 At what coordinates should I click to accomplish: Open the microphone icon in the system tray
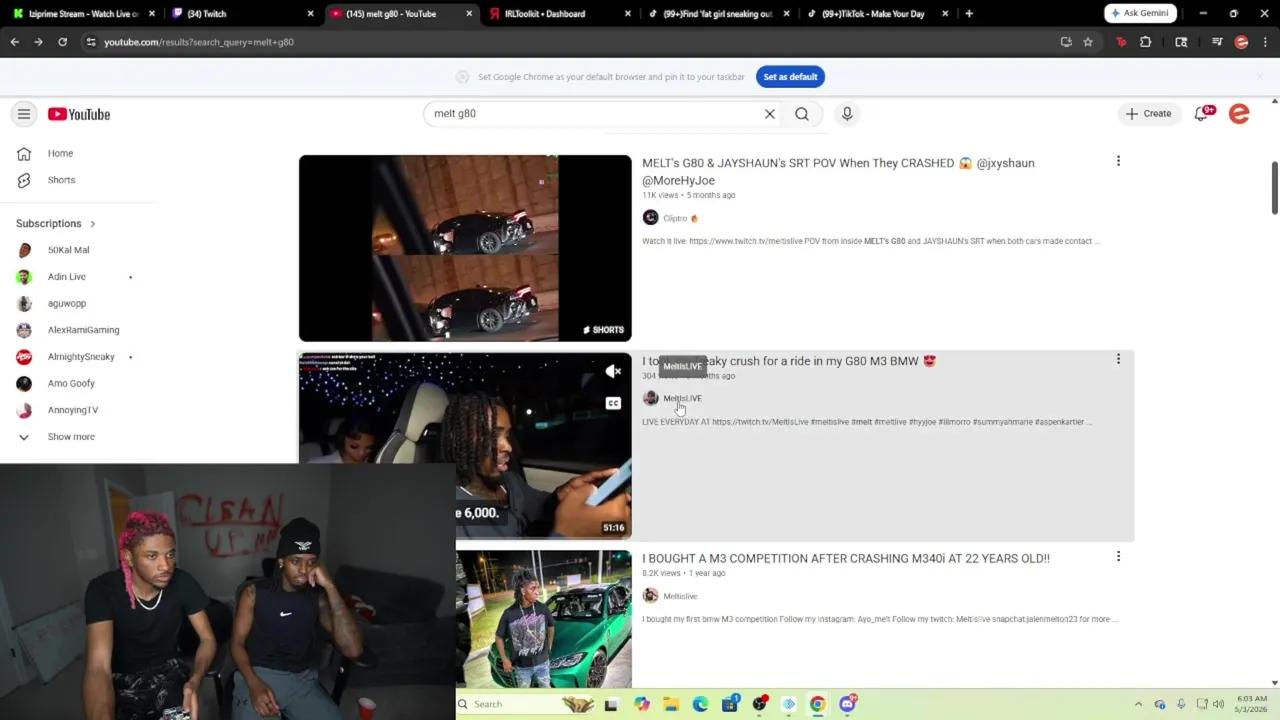(x=1182, y=704)
